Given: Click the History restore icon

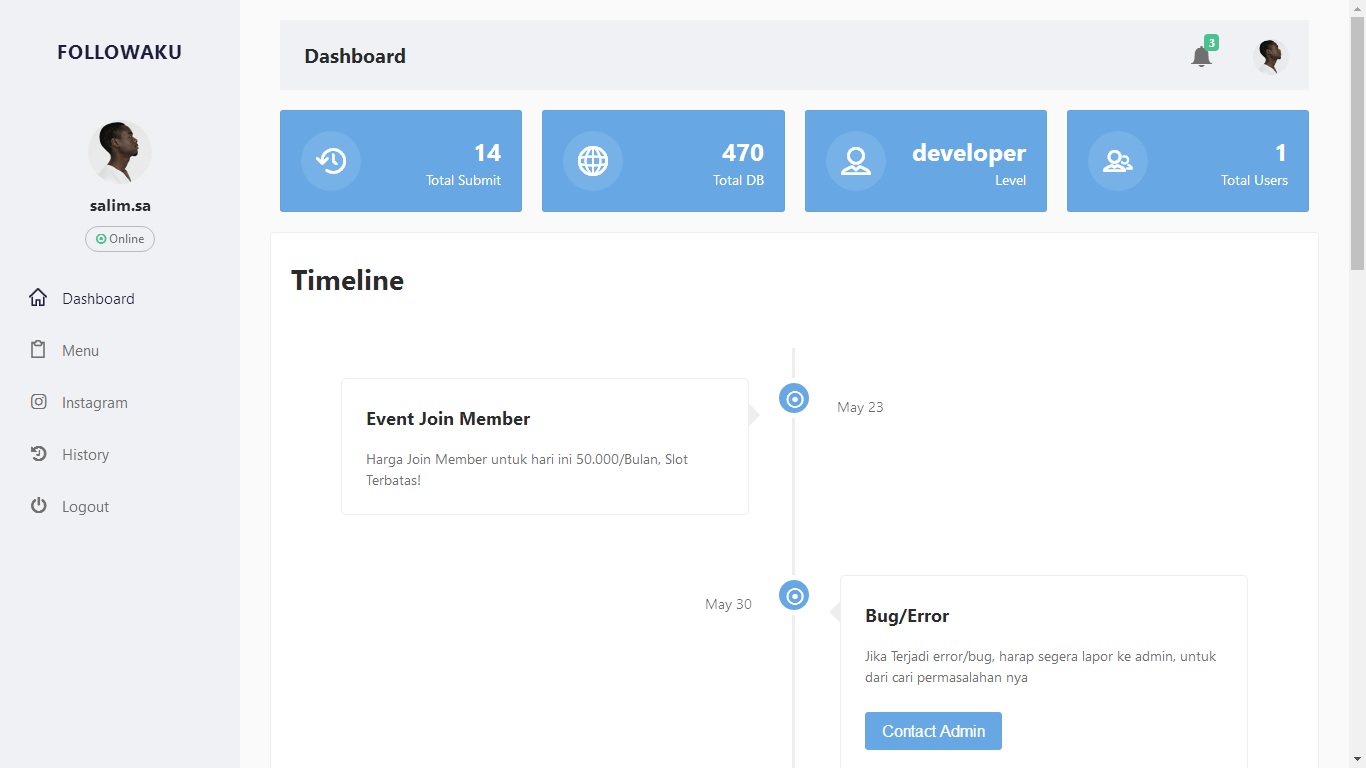Looking at the screenshot, I should 37,454.
